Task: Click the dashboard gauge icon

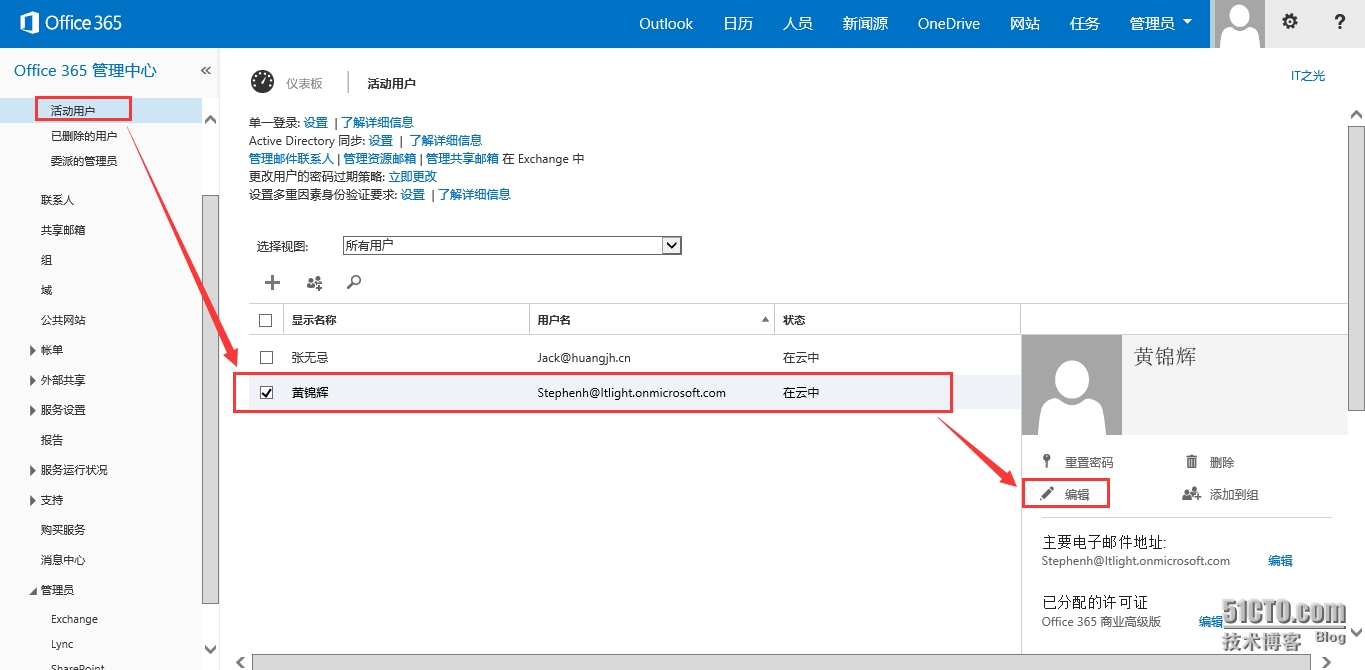Action: point(262,82)
